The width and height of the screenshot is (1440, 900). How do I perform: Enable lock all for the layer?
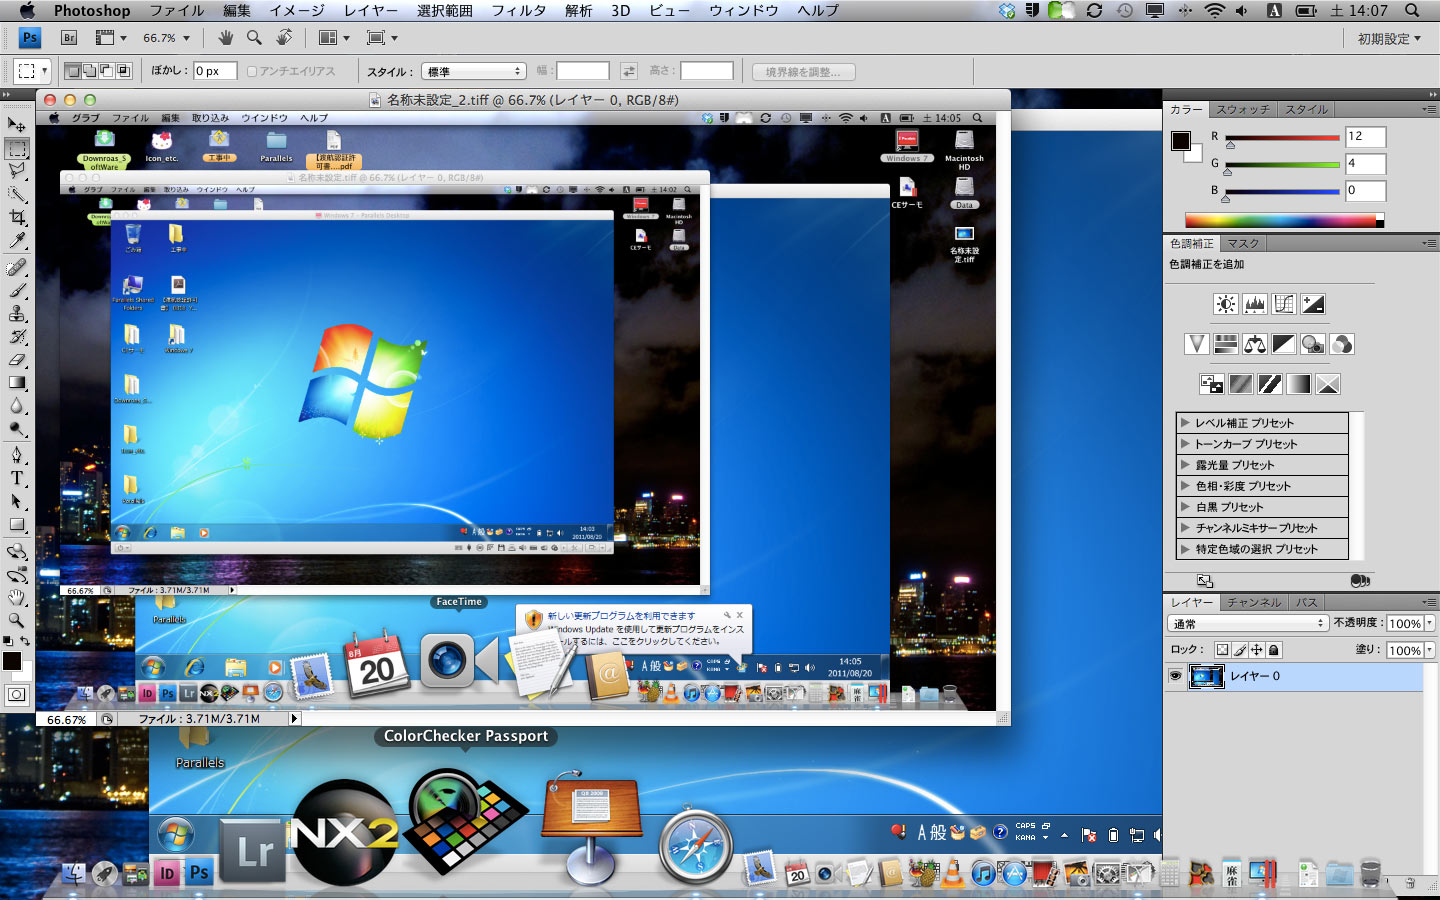click(x=1274, y=650)
